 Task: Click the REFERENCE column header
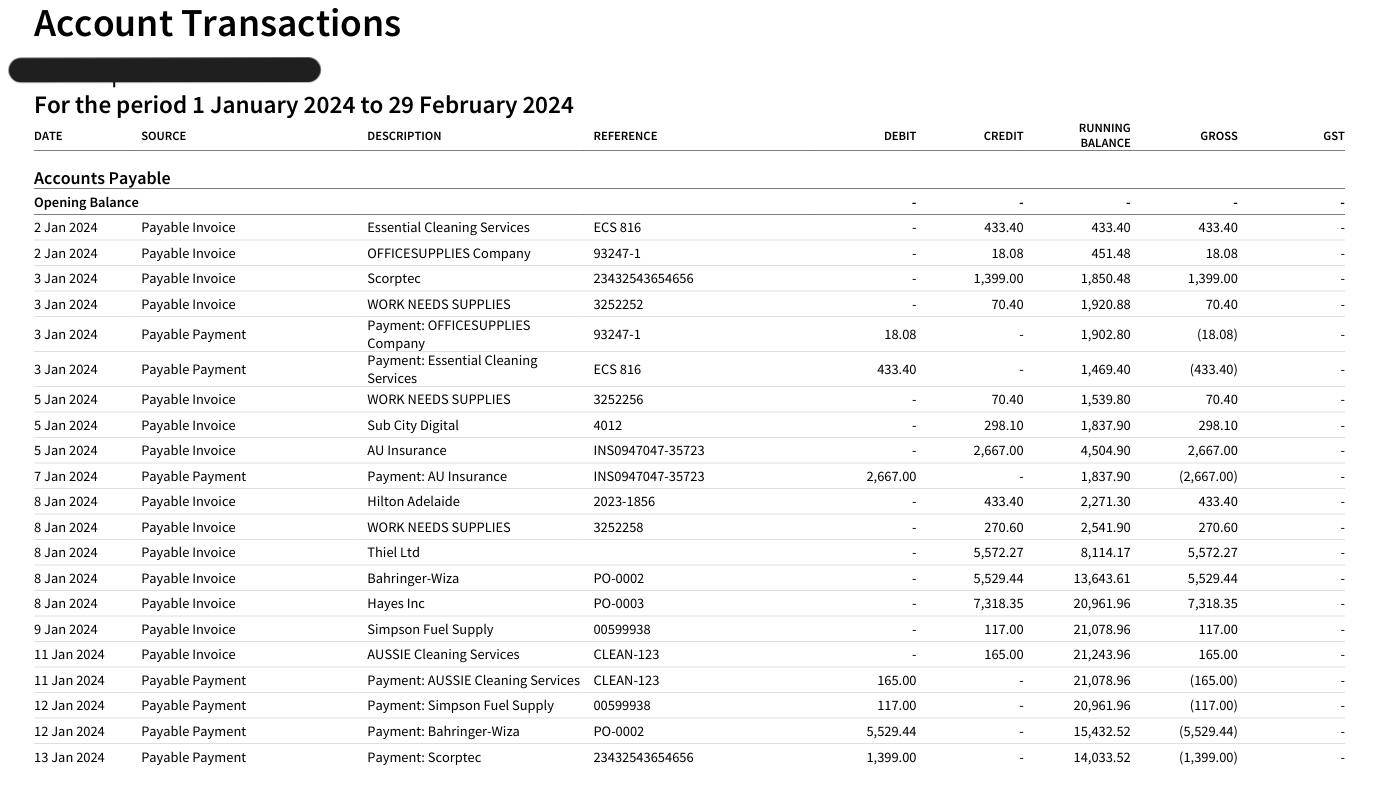pyautogui.click(x=625, y=136)
